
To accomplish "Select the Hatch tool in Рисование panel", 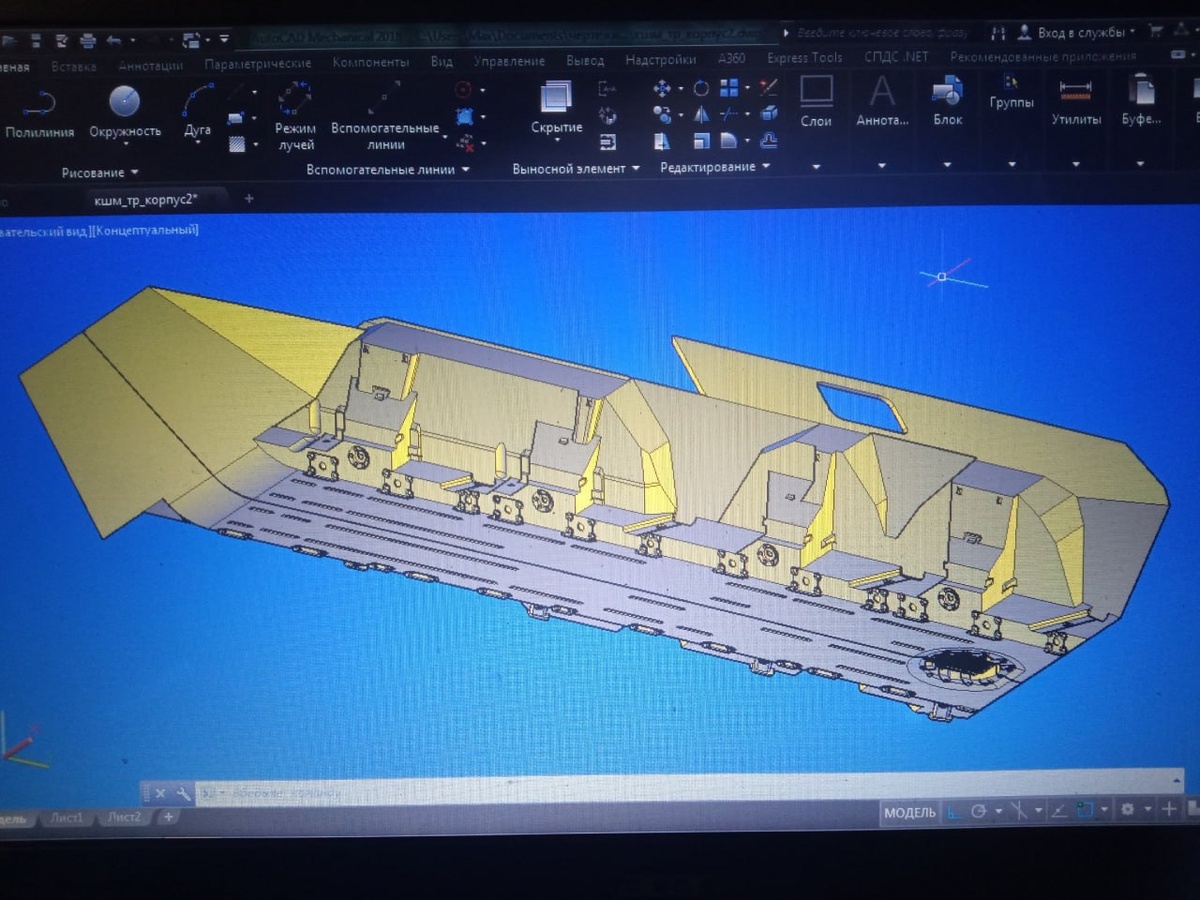I will coord(237,144).
